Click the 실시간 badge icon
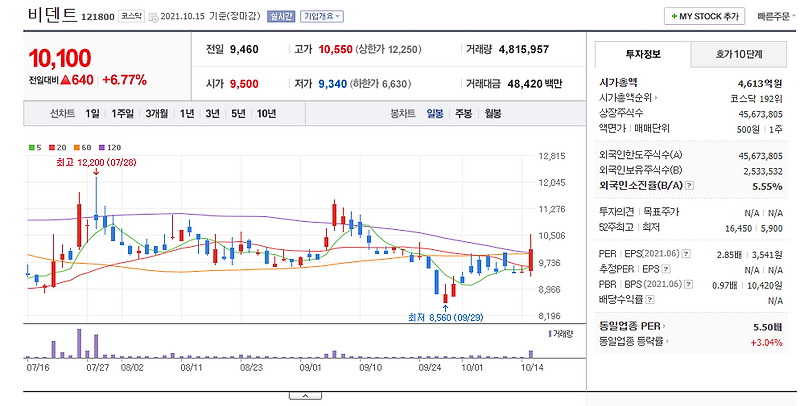Screen dimensions: 800x406 [x=281, y=16]
